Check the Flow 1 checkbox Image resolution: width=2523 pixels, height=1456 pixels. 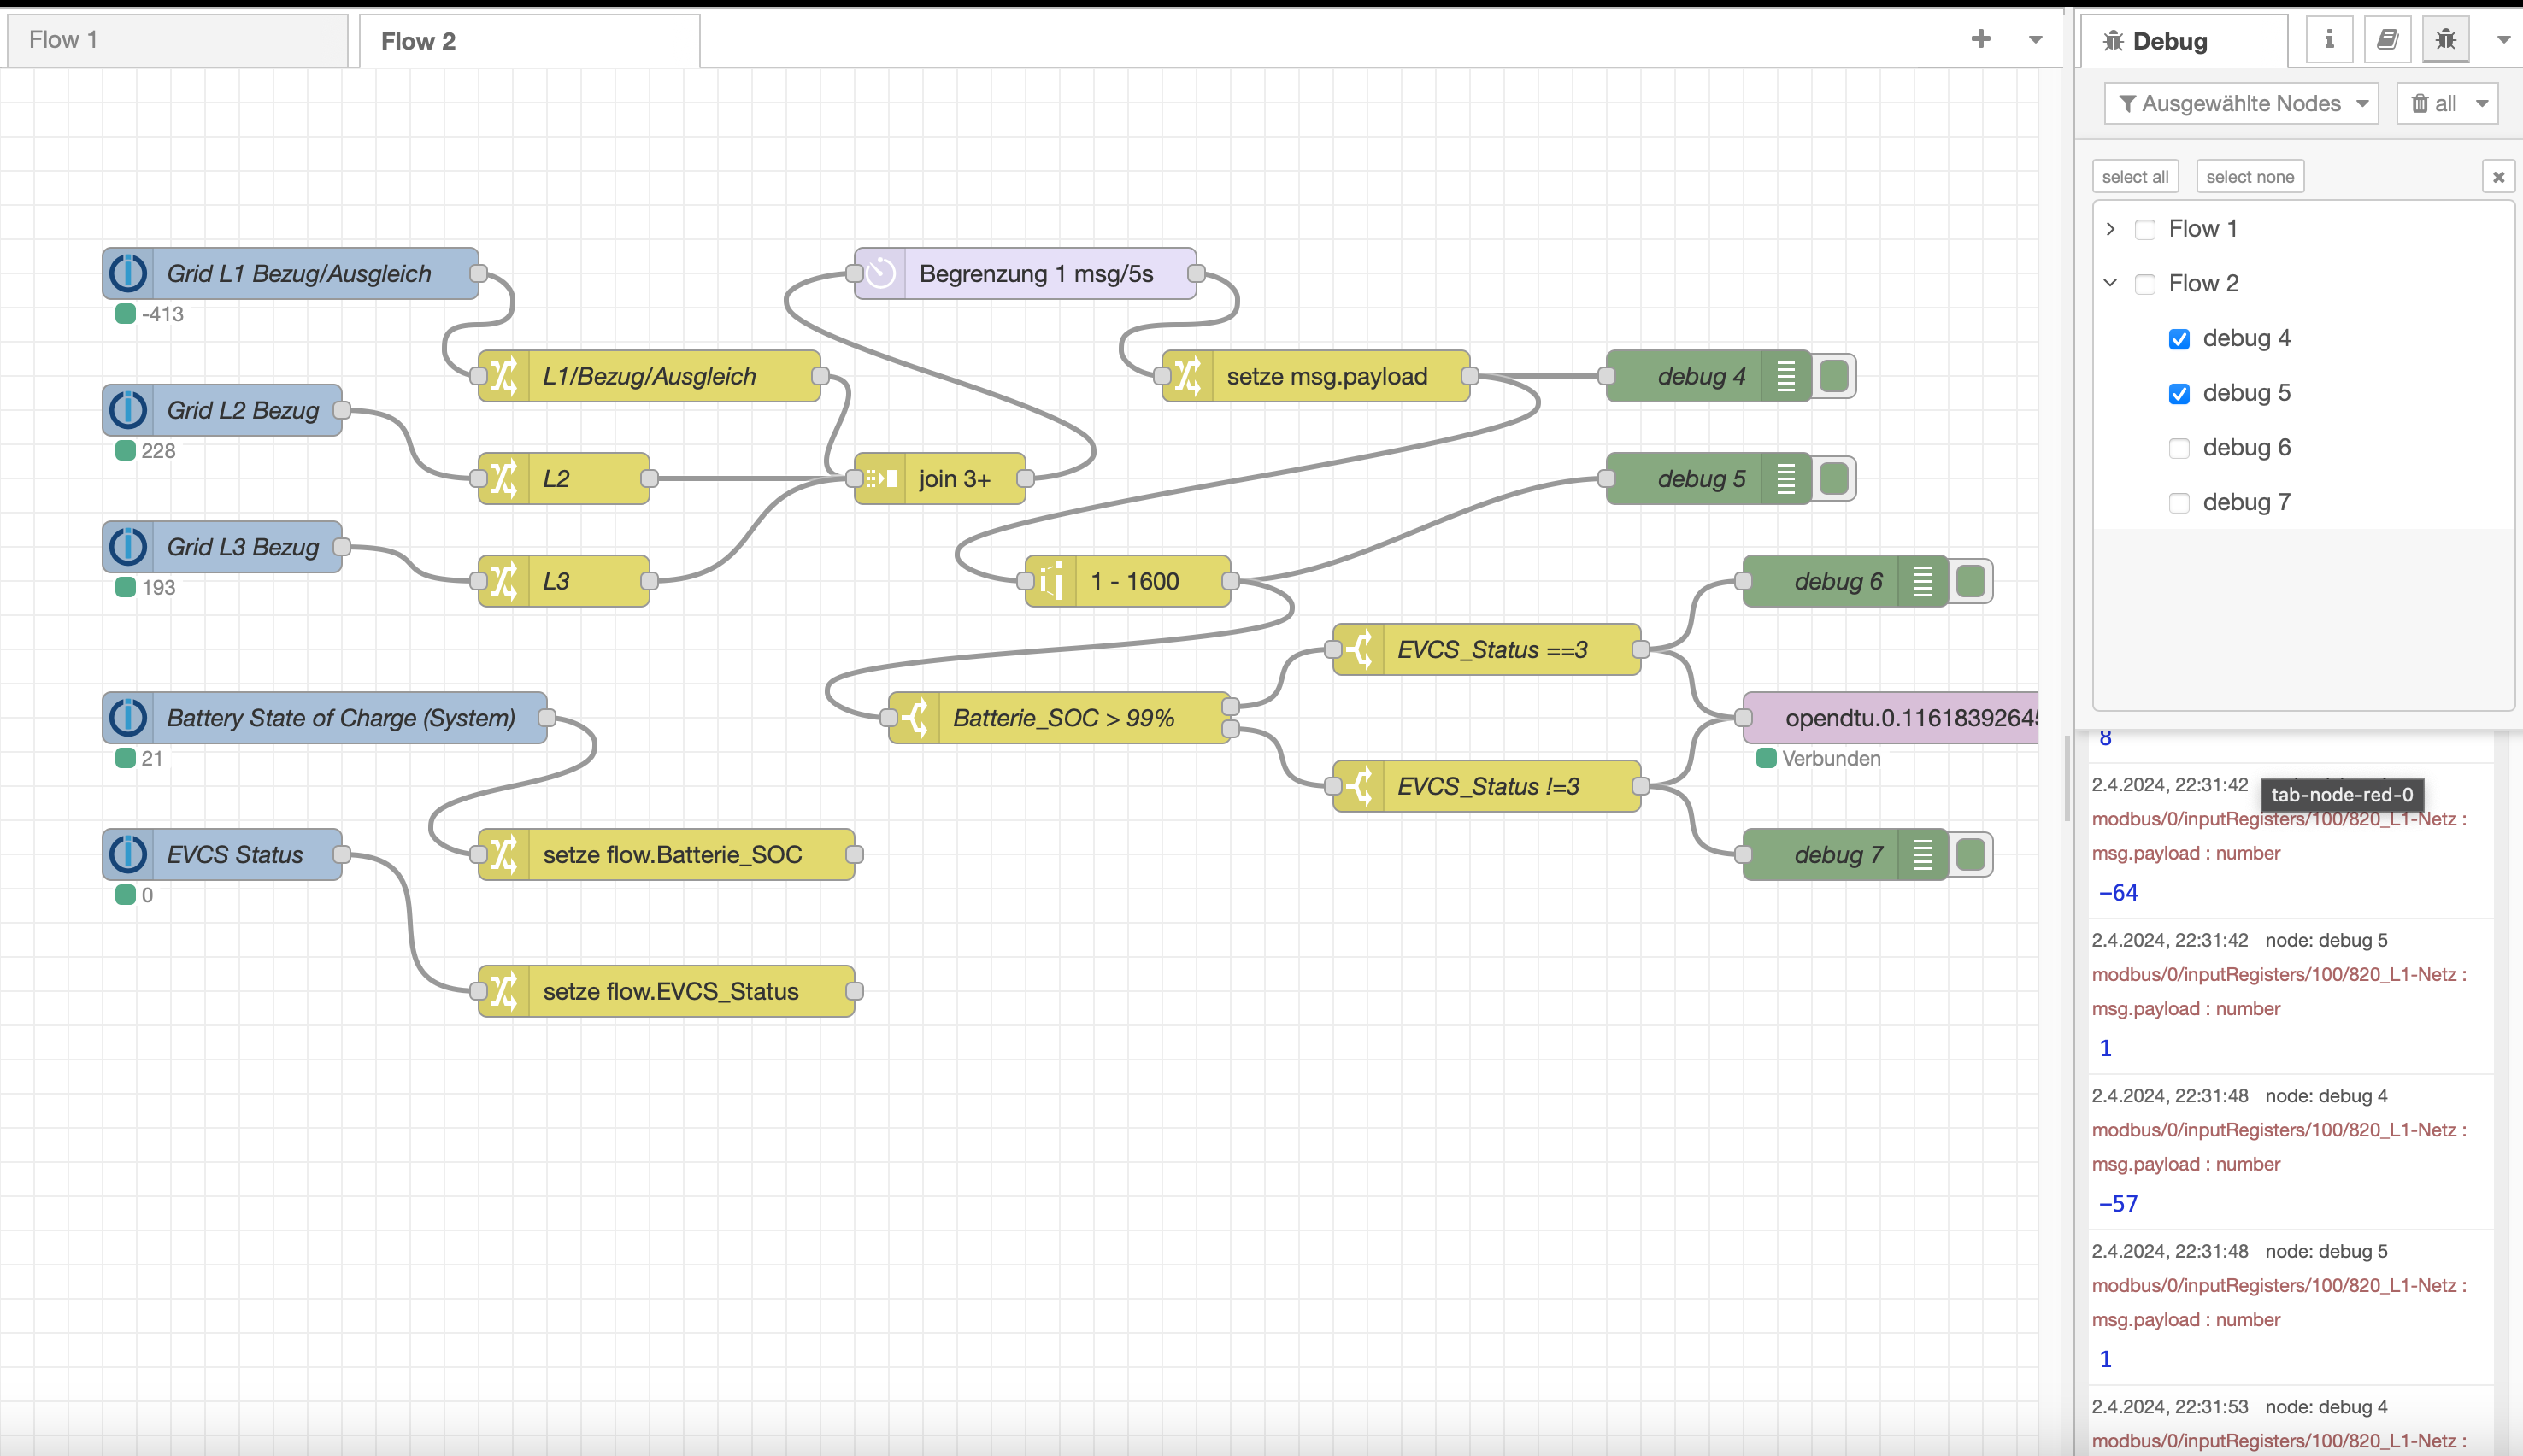pyautogui.click(x=2145, y=230)
